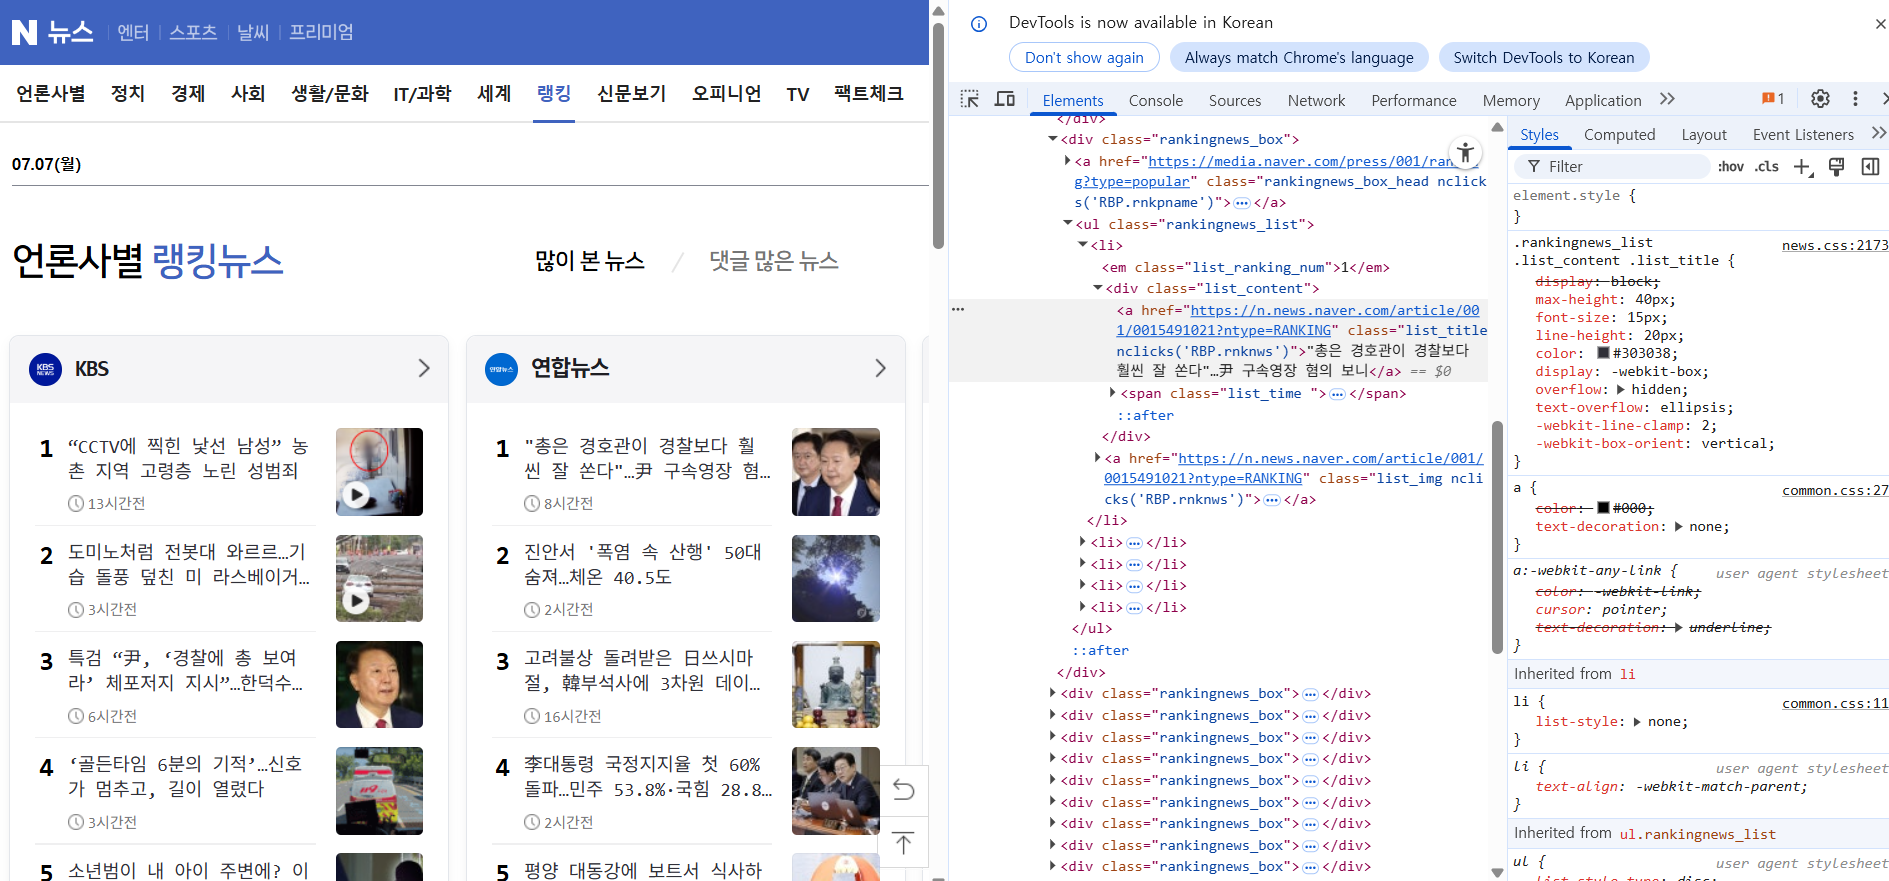
Task: Open the Application tab
Action: tap(1603, 100)
